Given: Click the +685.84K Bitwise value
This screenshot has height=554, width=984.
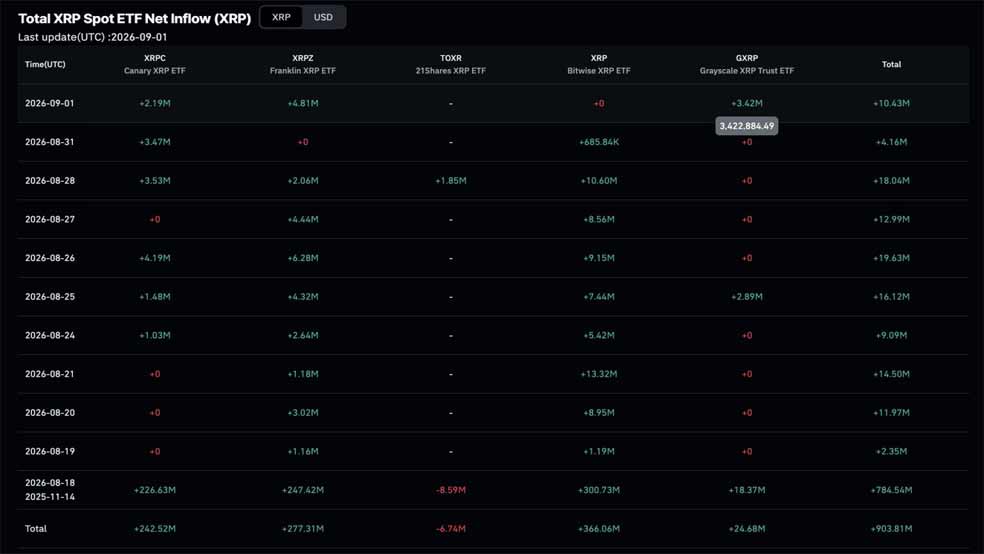Looking at the screenshot, I should (x=599, y=142).
